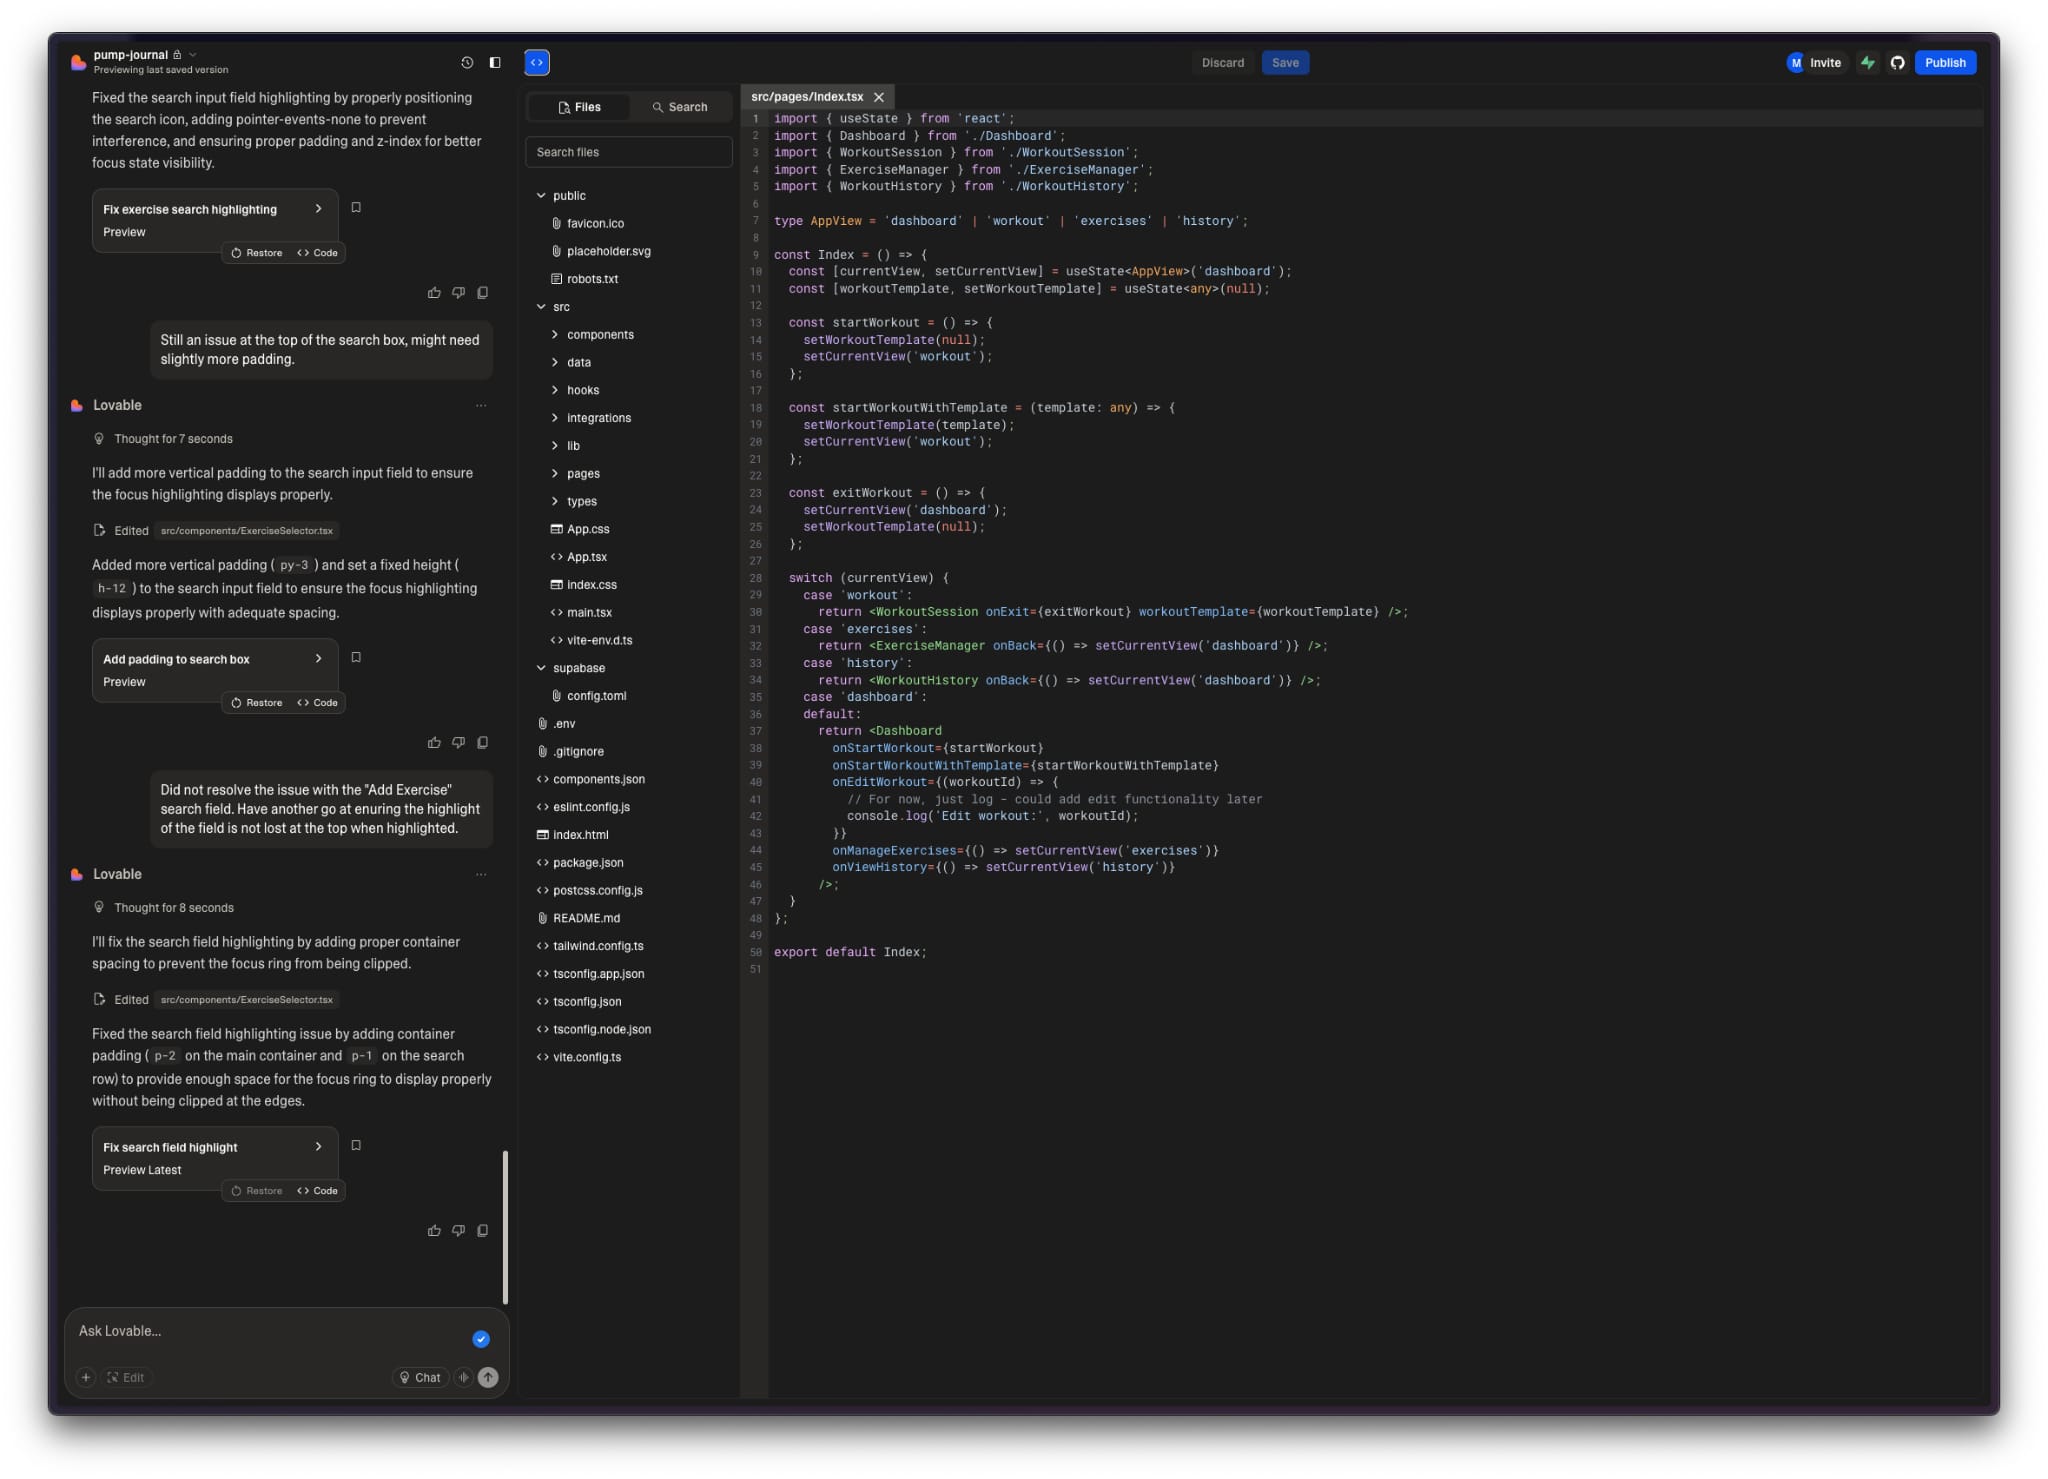Give a thumbs up to the last response

tap(434, 1230)
